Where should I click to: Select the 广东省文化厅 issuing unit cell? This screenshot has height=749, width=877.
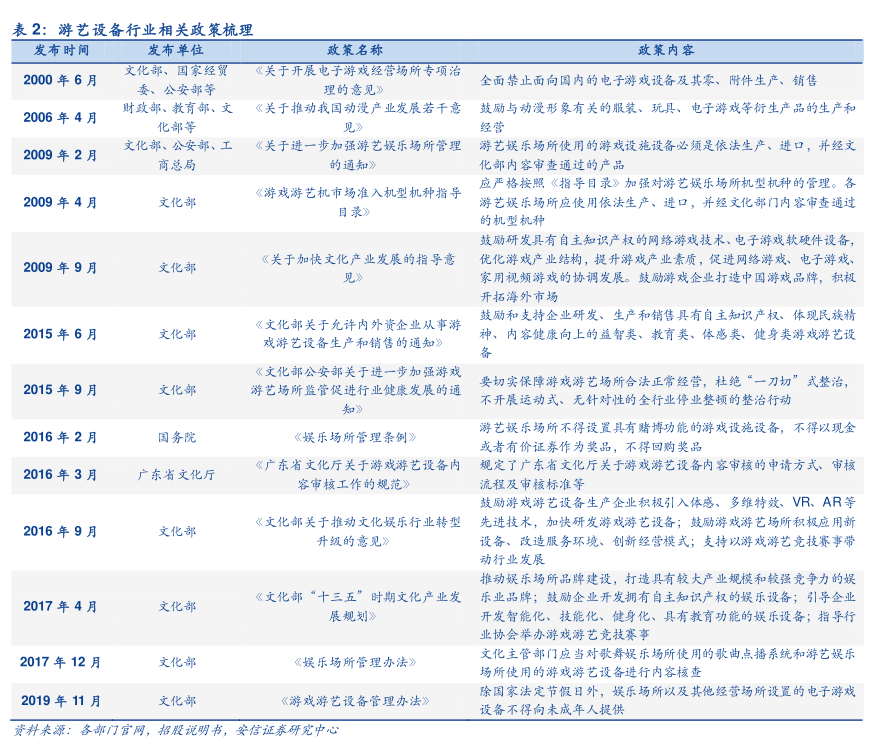click(x=177, y=475)
